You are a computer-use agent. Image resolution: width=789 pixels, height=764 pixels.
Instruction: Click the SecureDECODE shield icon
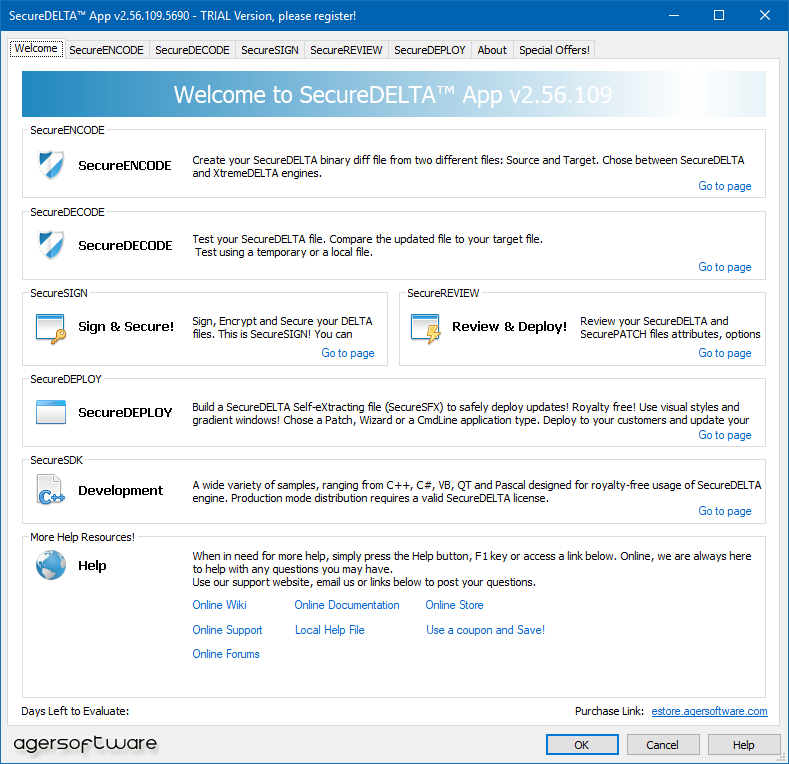(x=51, y=245)
